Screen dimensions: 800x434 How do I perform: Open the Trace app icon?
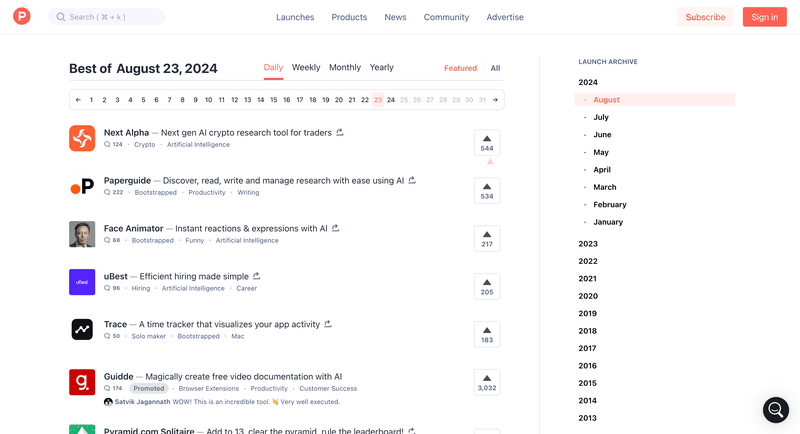(82, 330)
